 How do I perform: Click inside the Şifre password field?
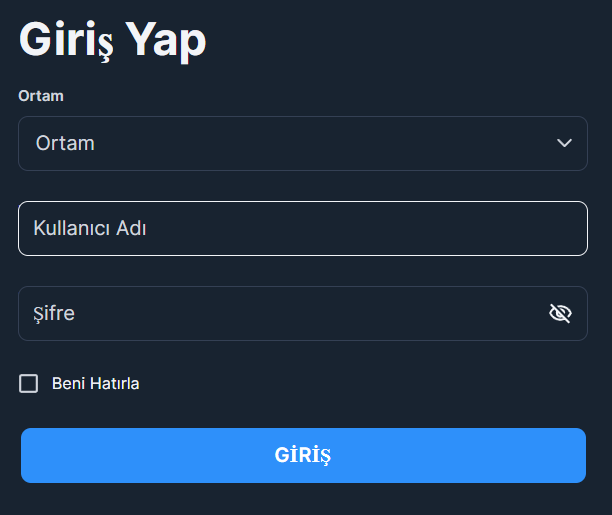click(303, 314)
